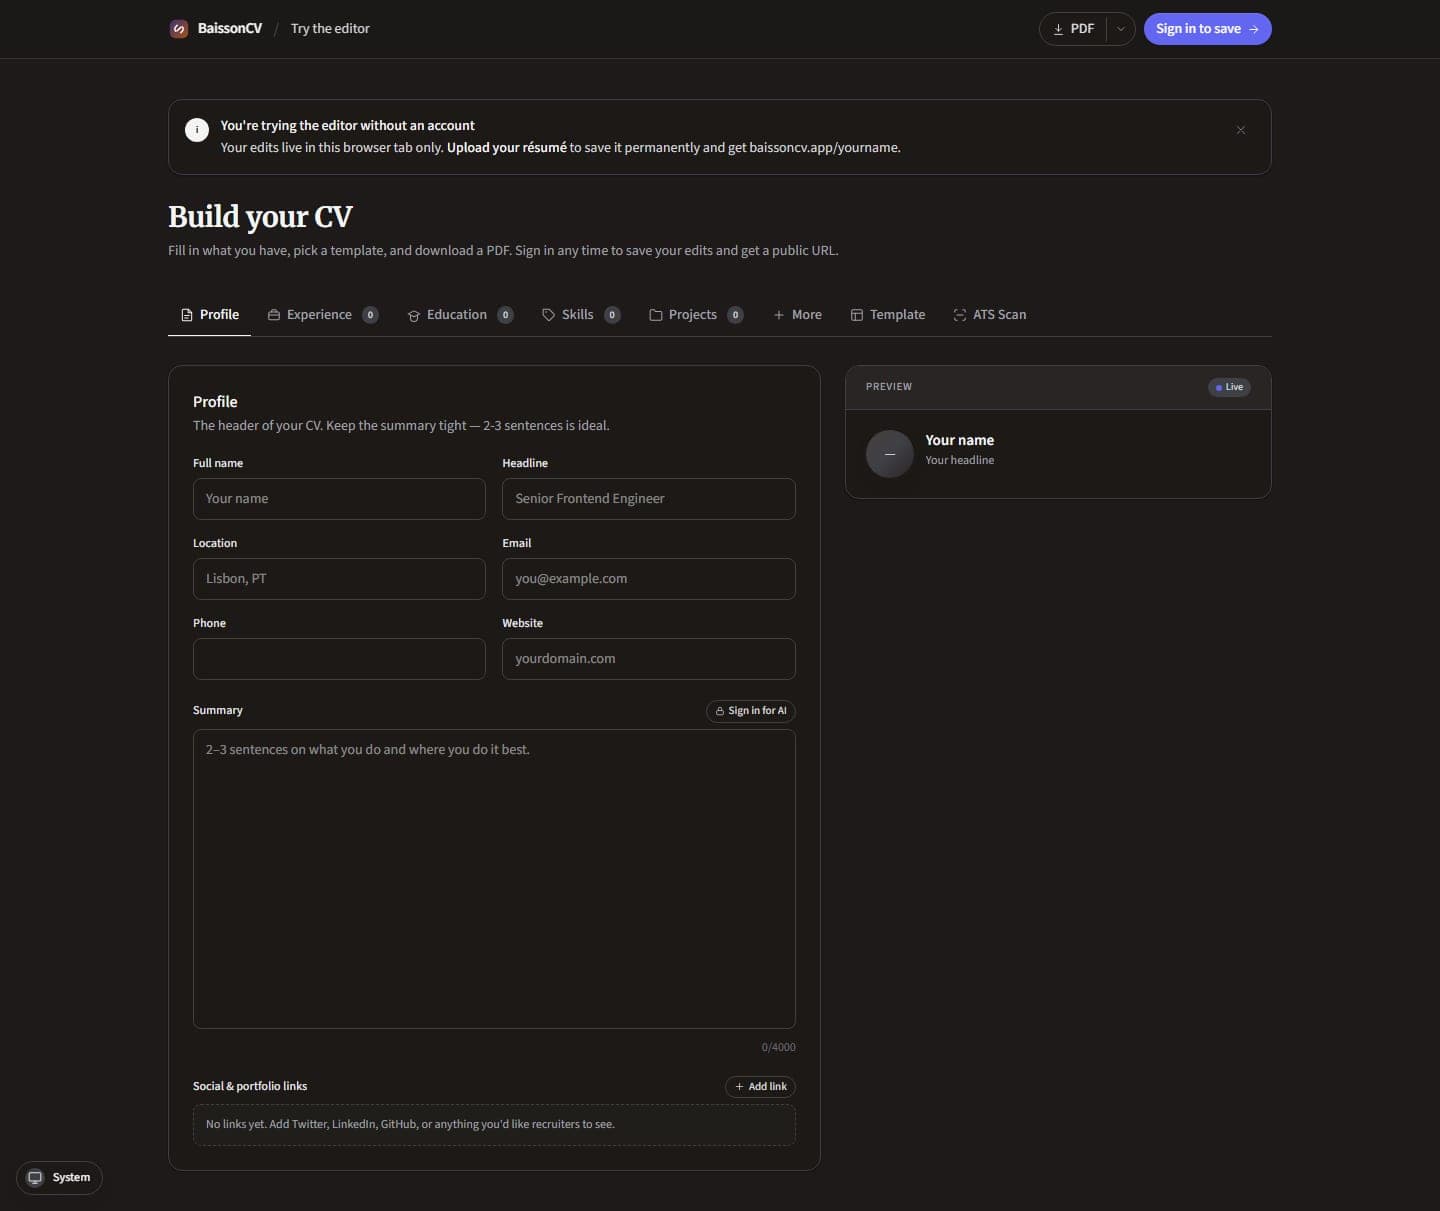Click the 0/4000 character counter
1440x1211 pixels.
point(779,1048)
